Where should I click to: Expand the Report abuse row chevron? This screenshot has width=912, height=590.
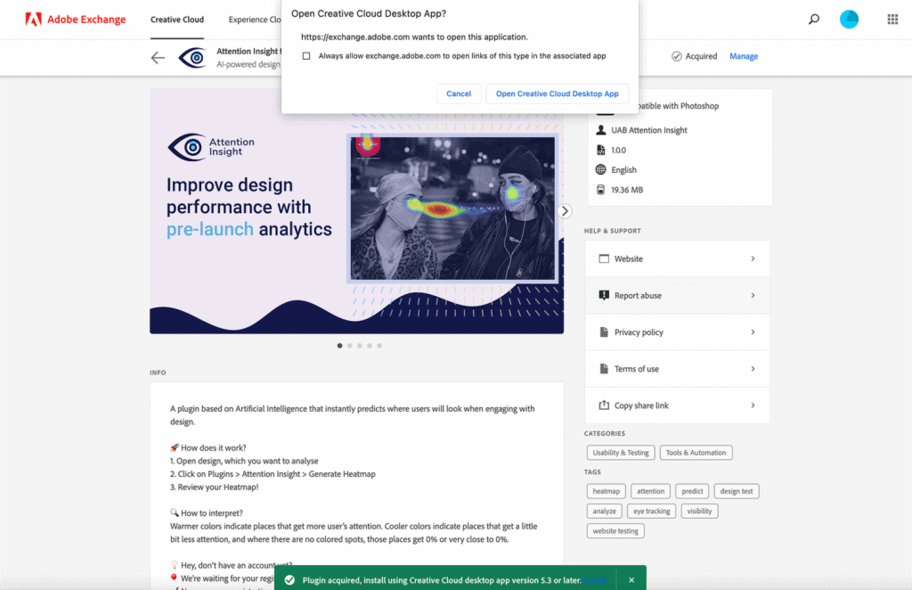[753, 295]
